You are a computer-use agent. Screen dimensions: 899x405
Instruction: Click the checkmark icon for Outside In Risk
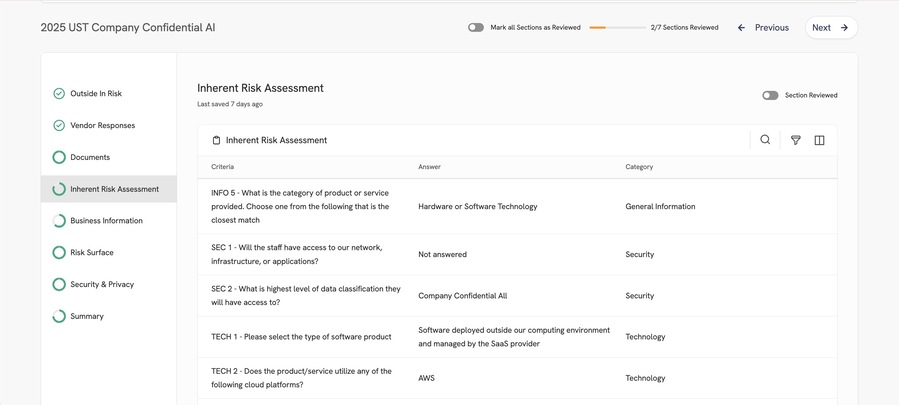59,94
